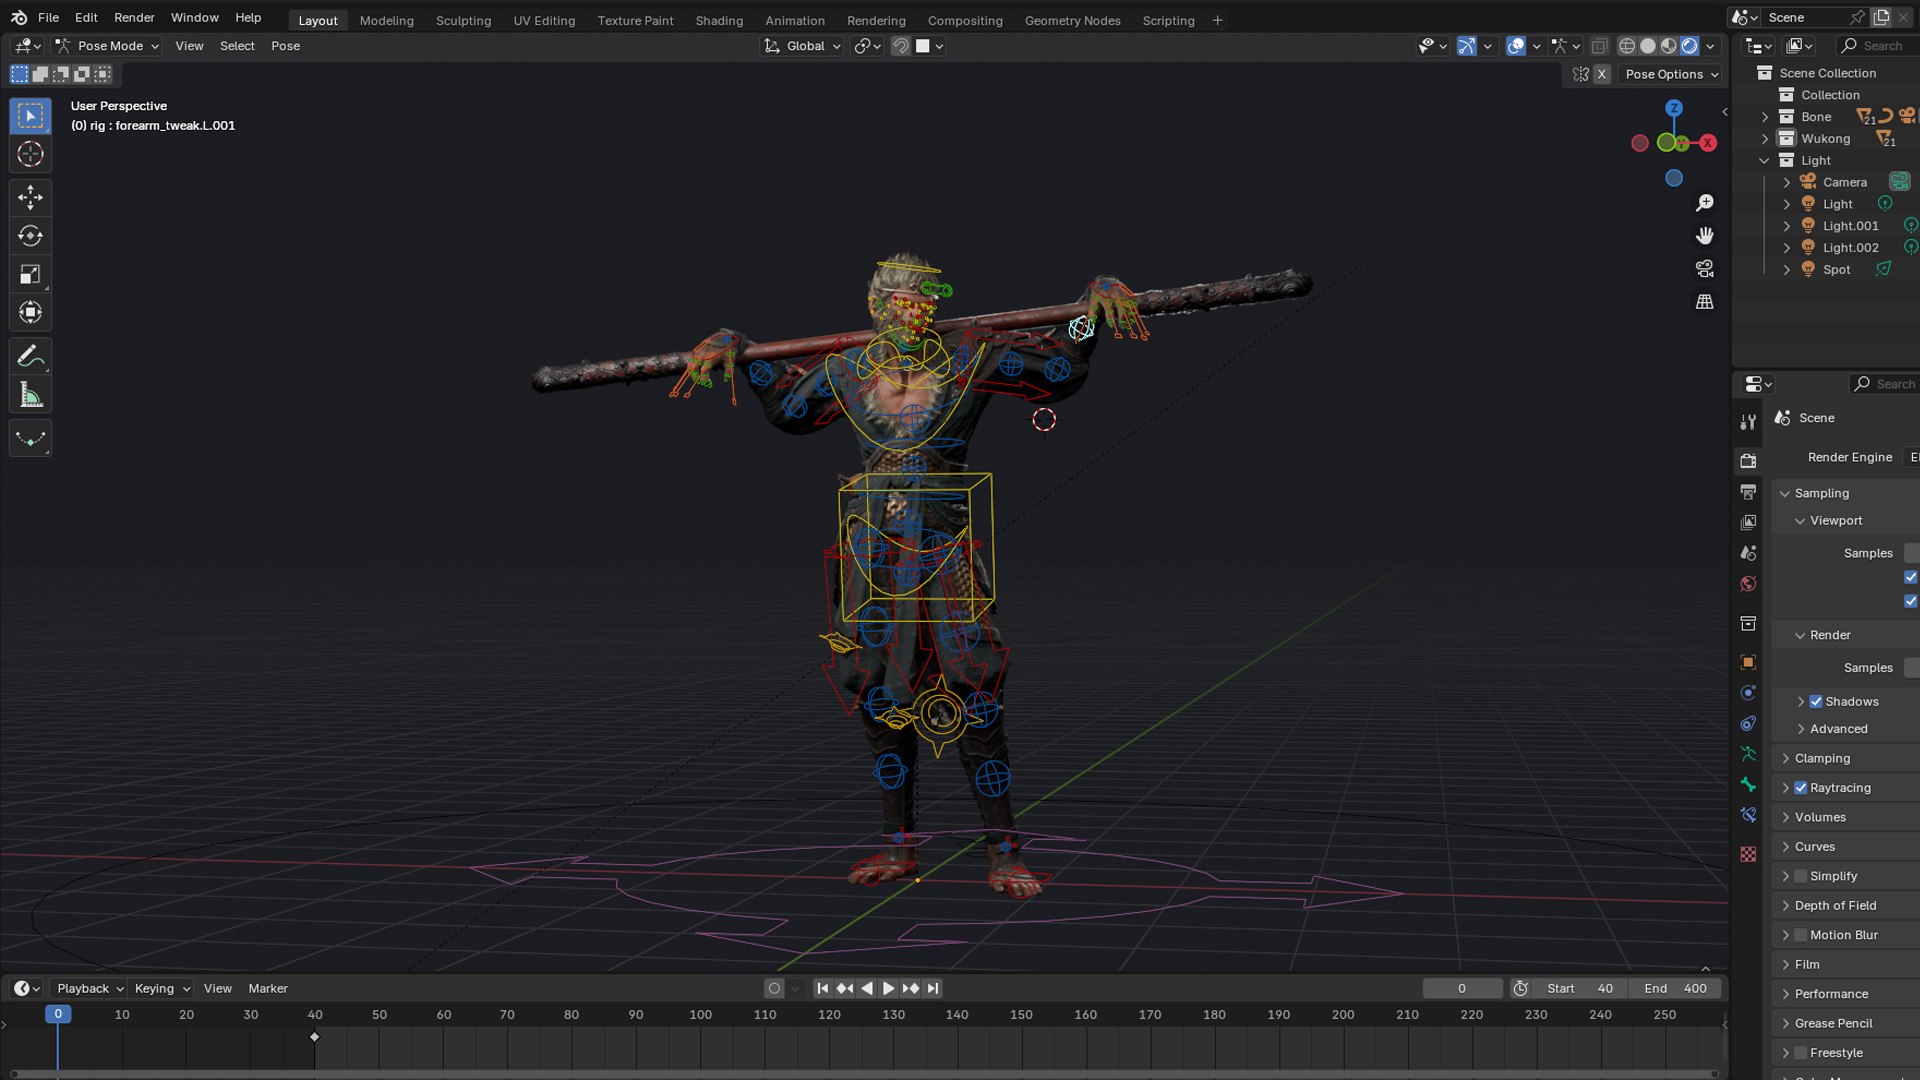The height and width of the screenshot is (1080, 1920).
Task: Select the Cursor tool
Action: (x=30, y=154)
